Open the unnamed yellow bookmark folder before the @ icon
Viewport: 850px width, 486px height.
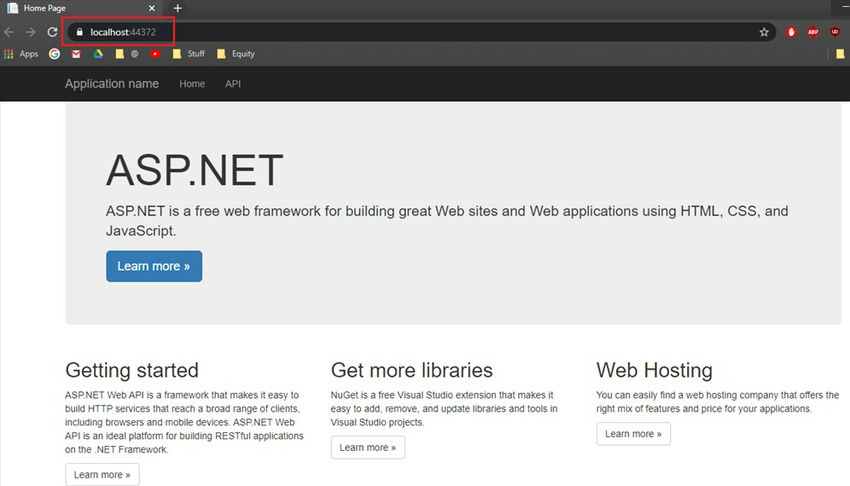coord(119,54)
